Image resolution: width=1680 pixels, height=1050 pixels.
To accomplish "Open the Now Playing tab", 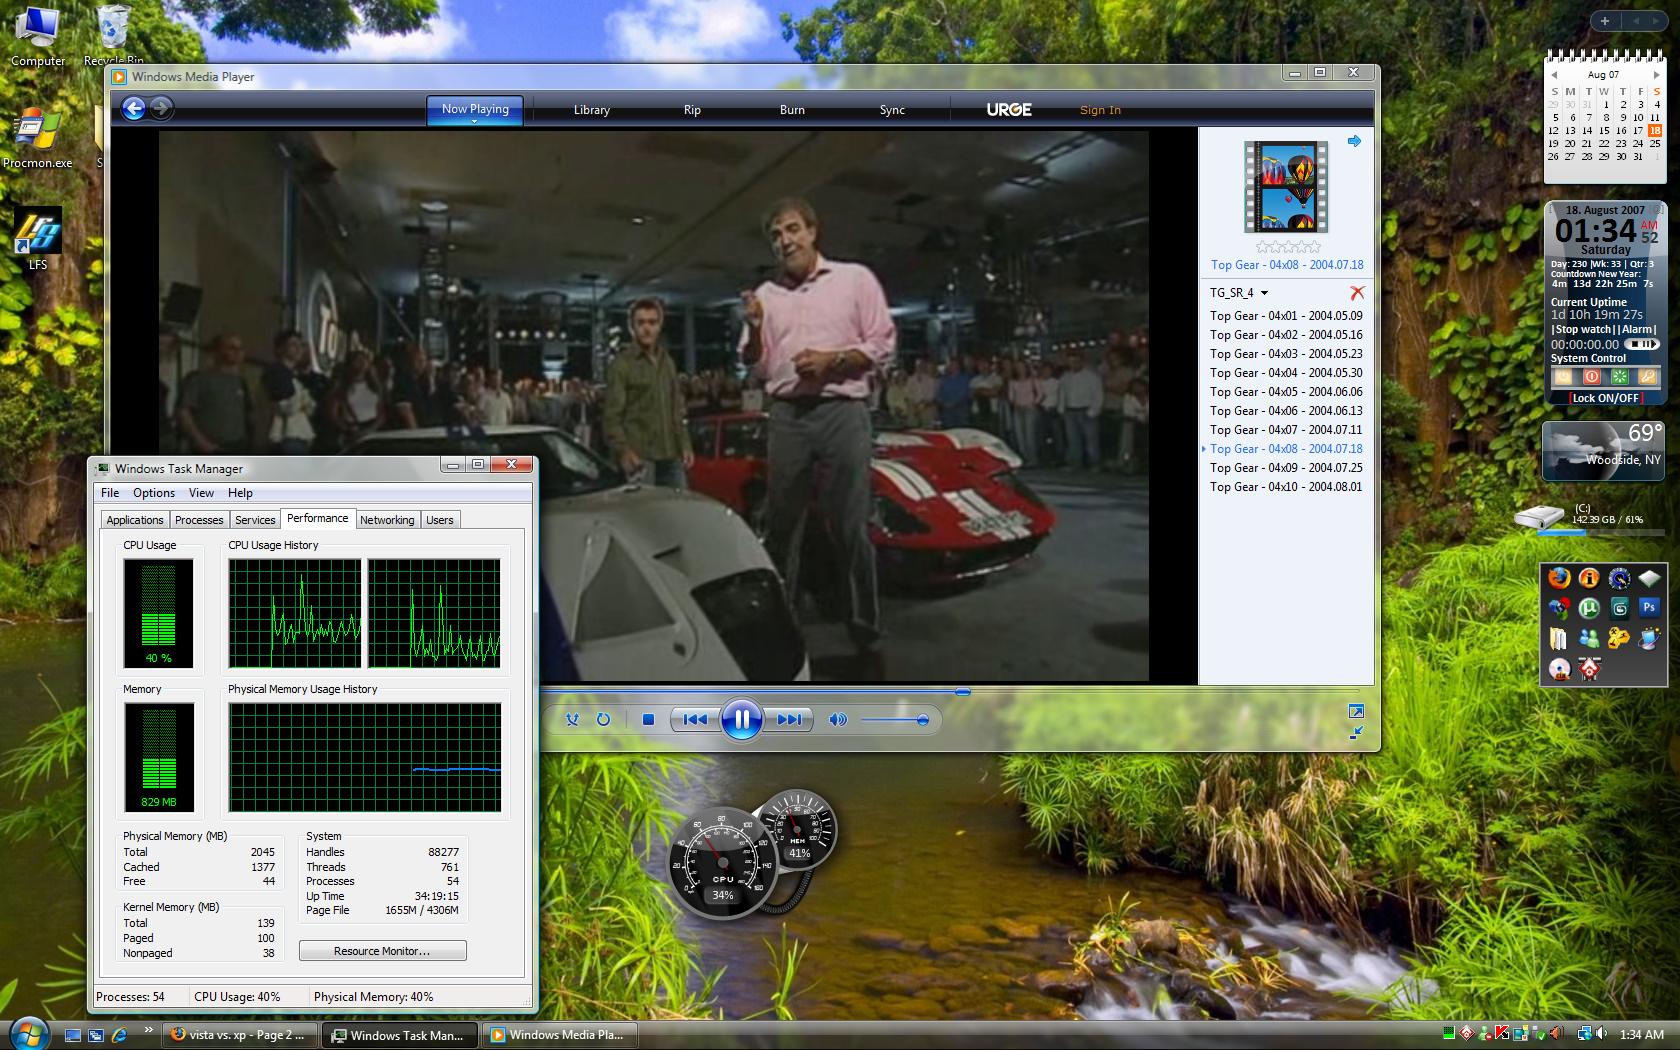I will click(x=475, y=109).
